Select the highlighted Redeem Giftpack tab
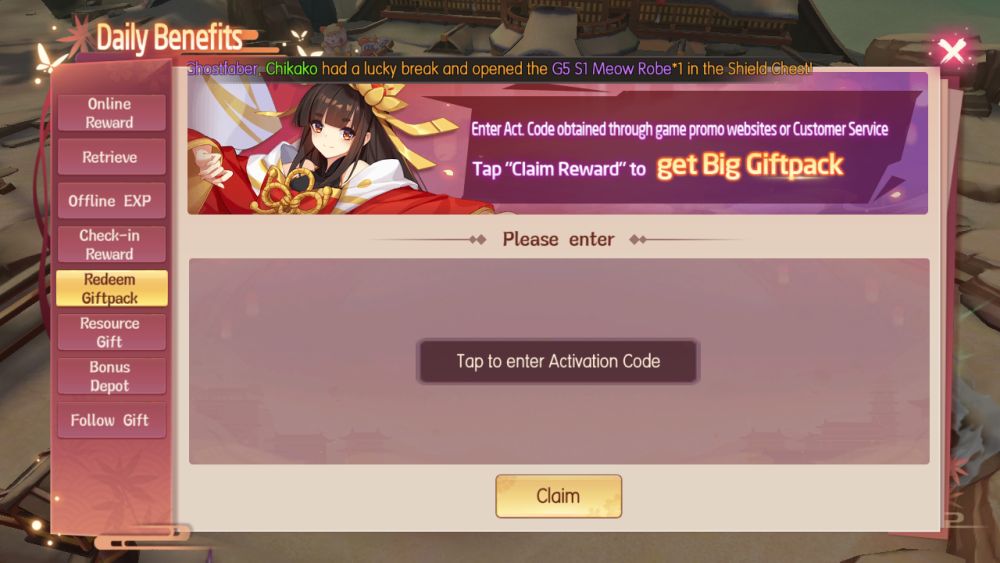1000x563 pixels. coord(111,288)
